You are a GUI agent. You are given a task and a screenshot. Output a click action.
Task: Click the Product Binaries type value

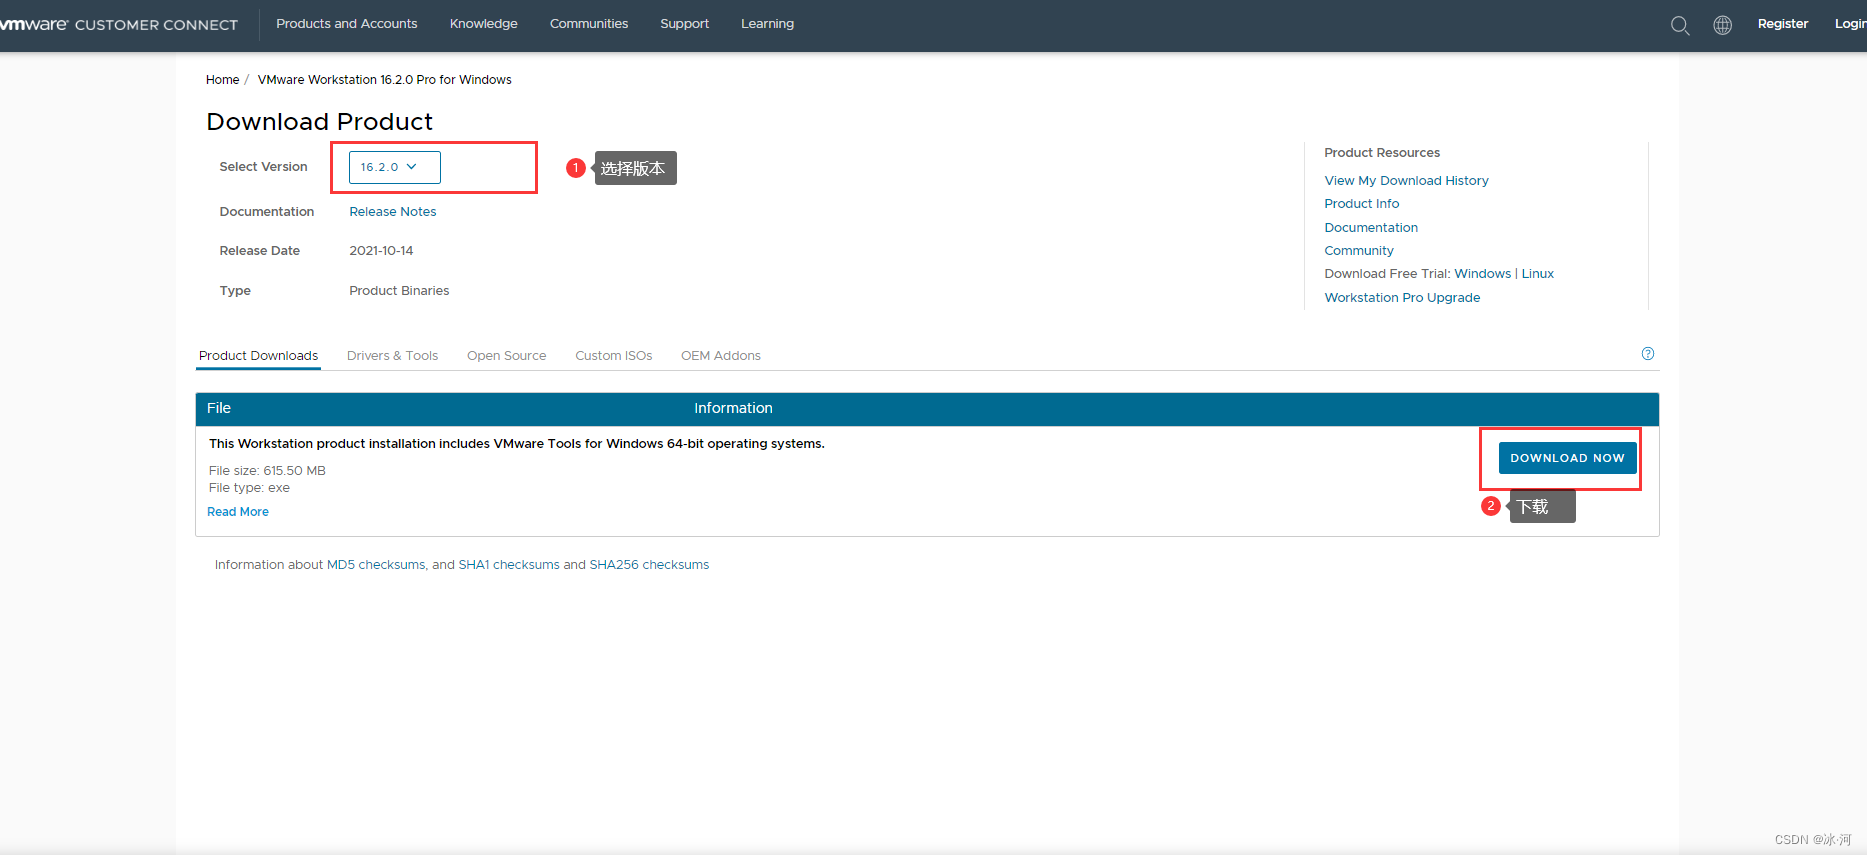pos(399,291)
